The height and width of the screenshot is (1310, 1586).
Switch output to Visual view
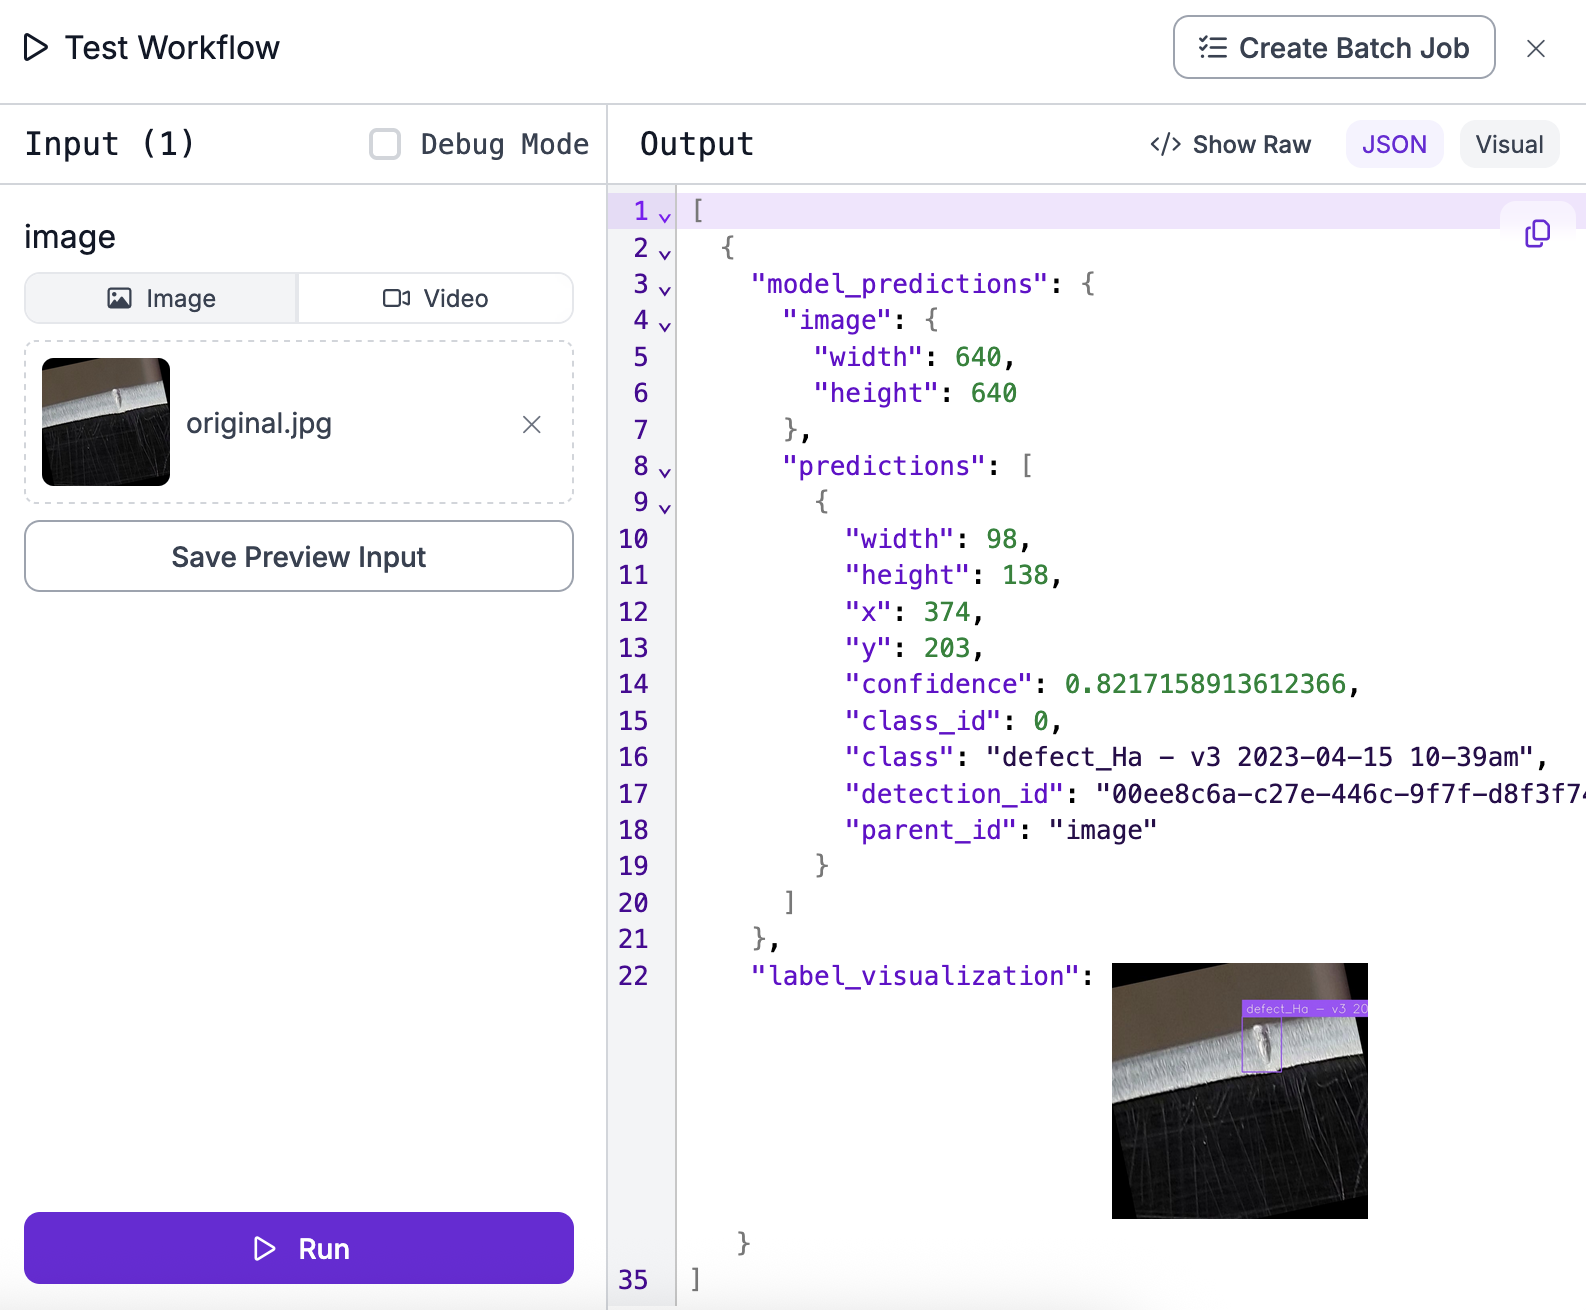1508,145
